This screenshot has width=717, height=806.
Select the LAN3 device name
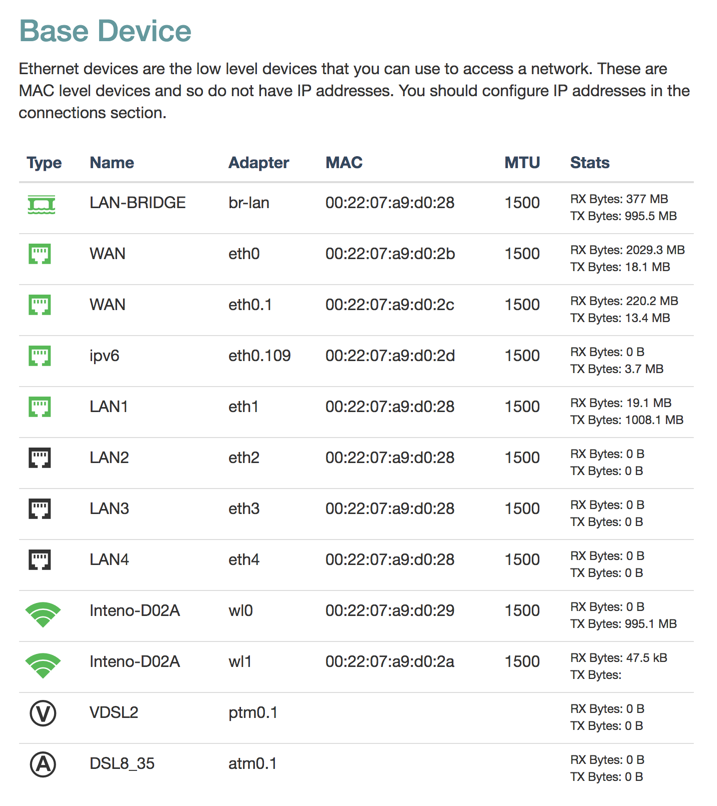(109, 509)
